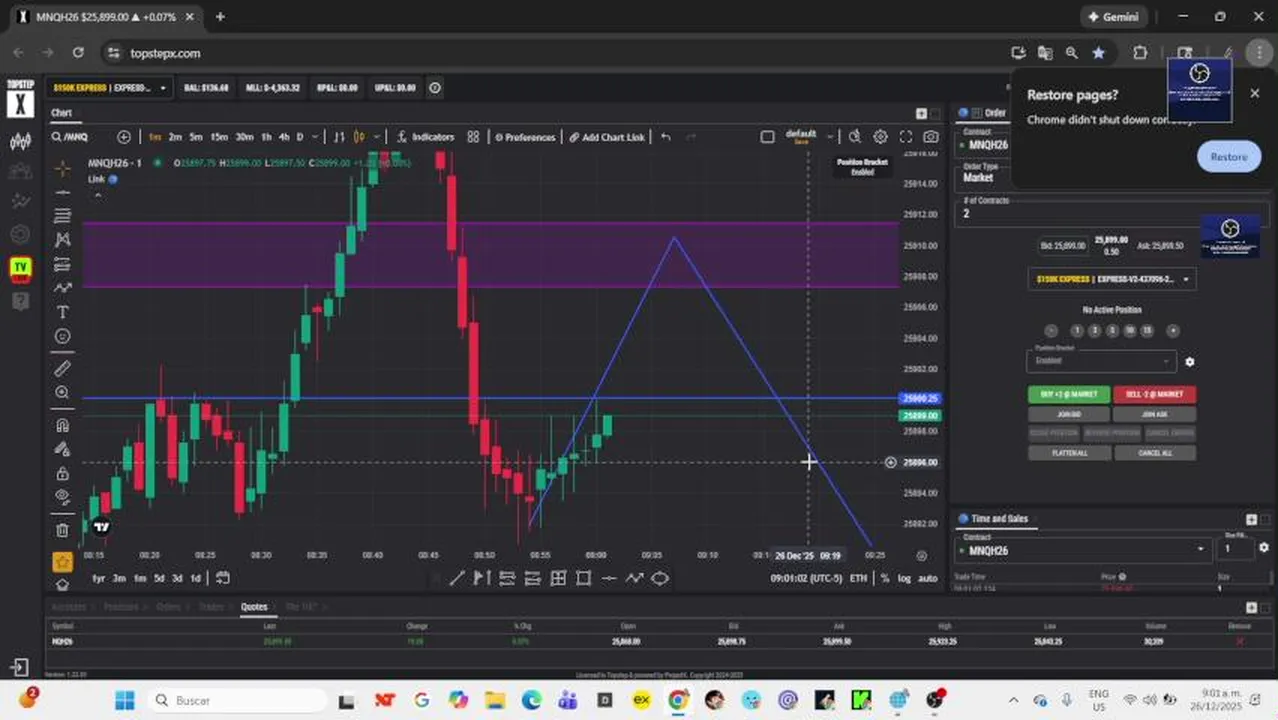1278x720 pixels.
Task: Open the Position Bracket dropdown
Action: (1100, 360)
